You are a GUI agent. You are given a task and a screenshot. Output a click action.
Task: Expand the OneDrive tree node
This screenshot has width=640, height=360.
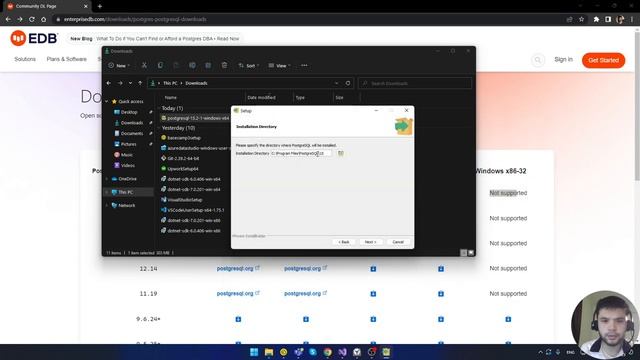click(107, 179)
